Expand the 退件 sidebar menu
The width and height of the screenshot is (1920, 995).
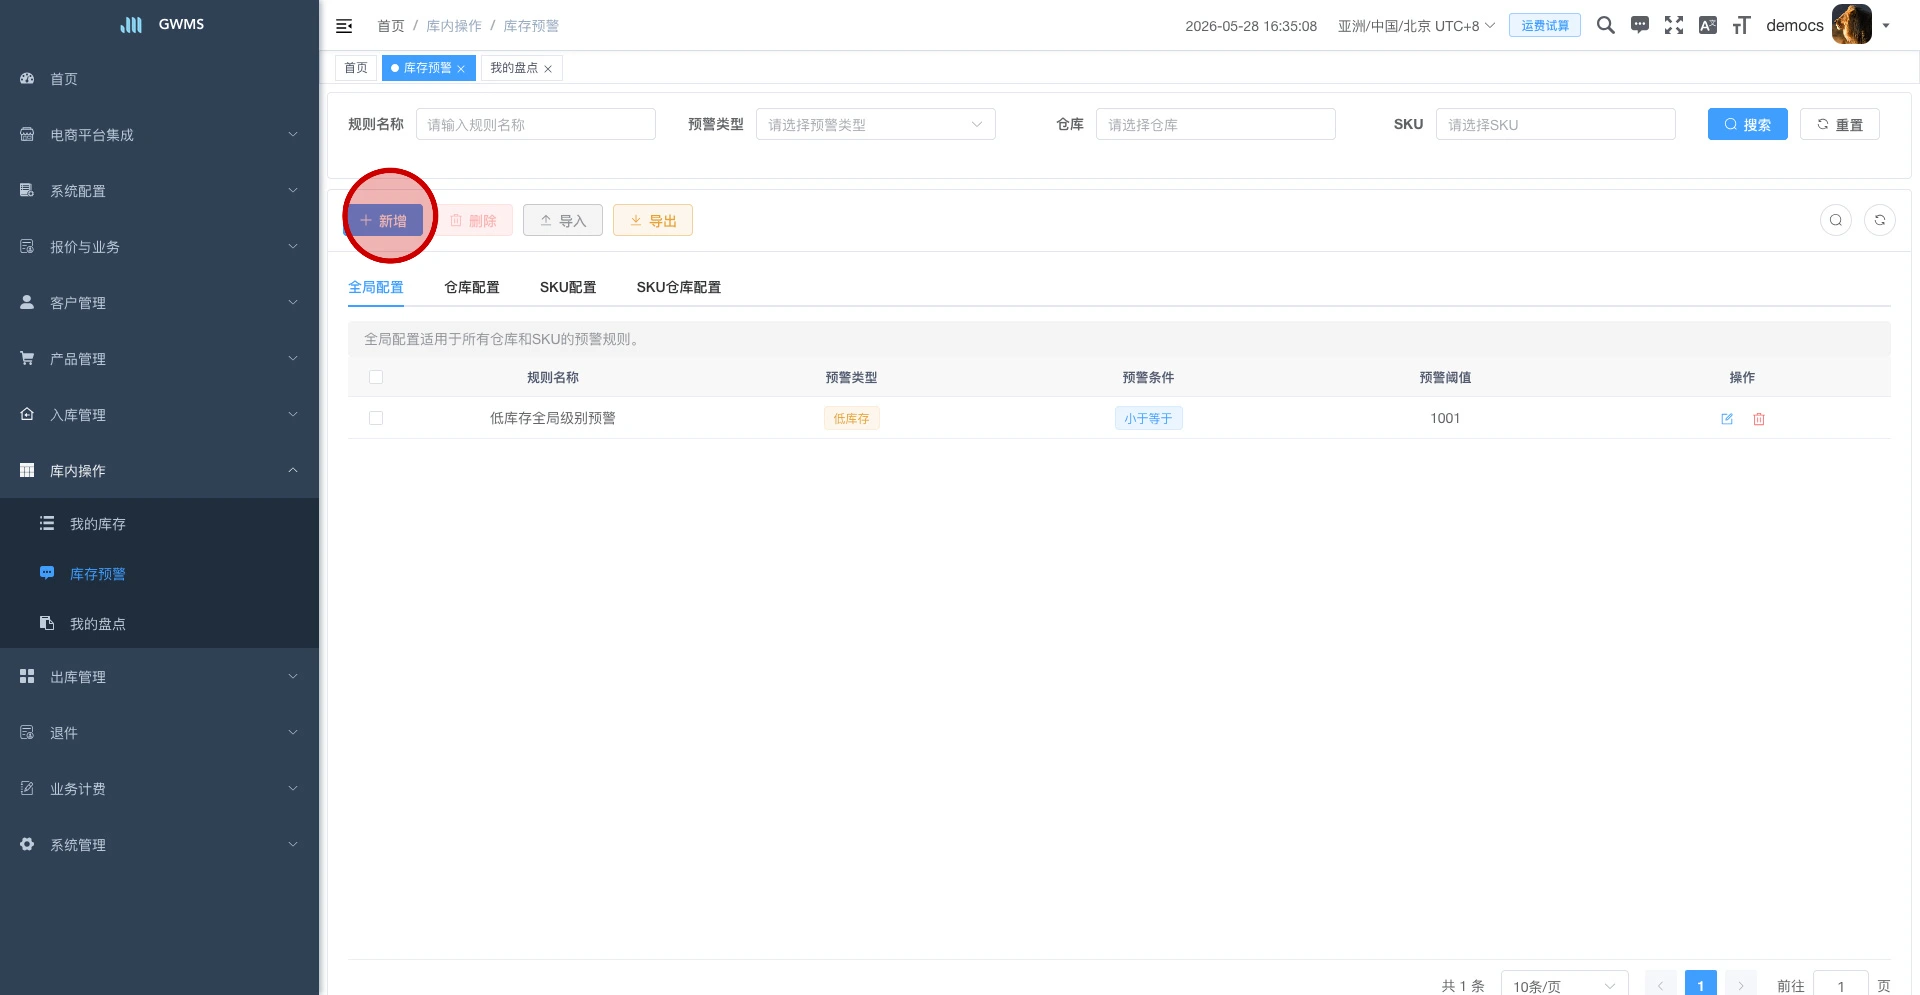tap(160, 732)
